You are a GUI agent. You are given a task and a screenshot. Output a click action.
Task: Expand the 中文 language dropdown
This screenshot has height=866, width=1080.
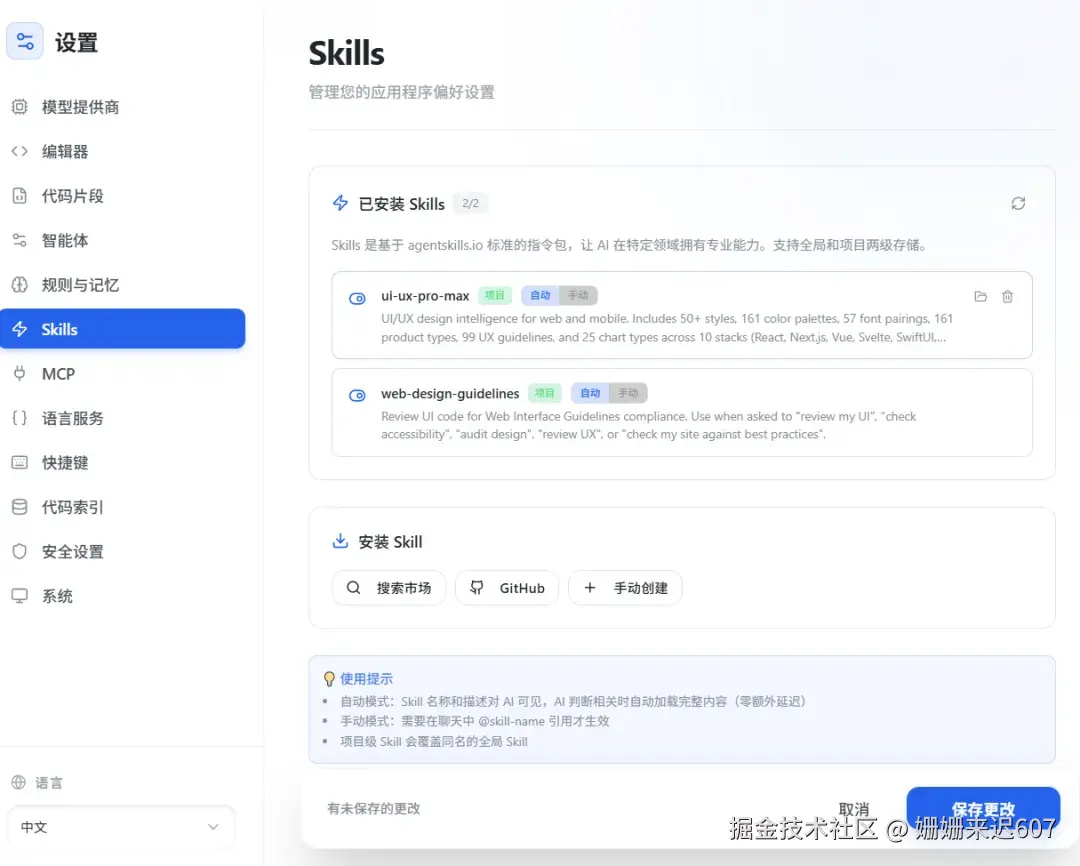[x=120, y=827]
